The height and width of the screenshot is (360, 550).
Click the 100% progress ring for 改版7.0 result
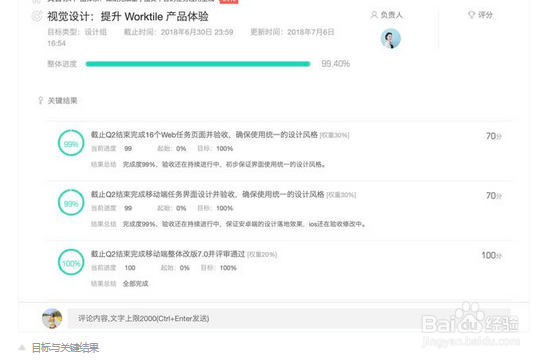click(71, 262)
